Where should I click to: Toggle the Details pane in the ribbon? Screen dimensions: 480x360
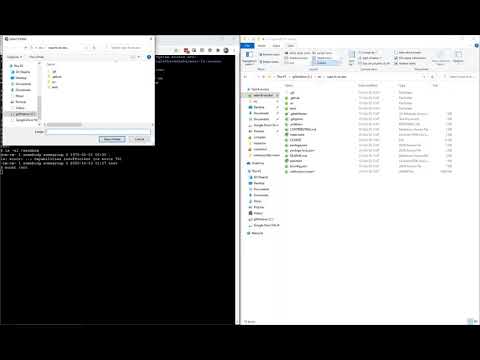pyautogui.click(x=269, y=62)
